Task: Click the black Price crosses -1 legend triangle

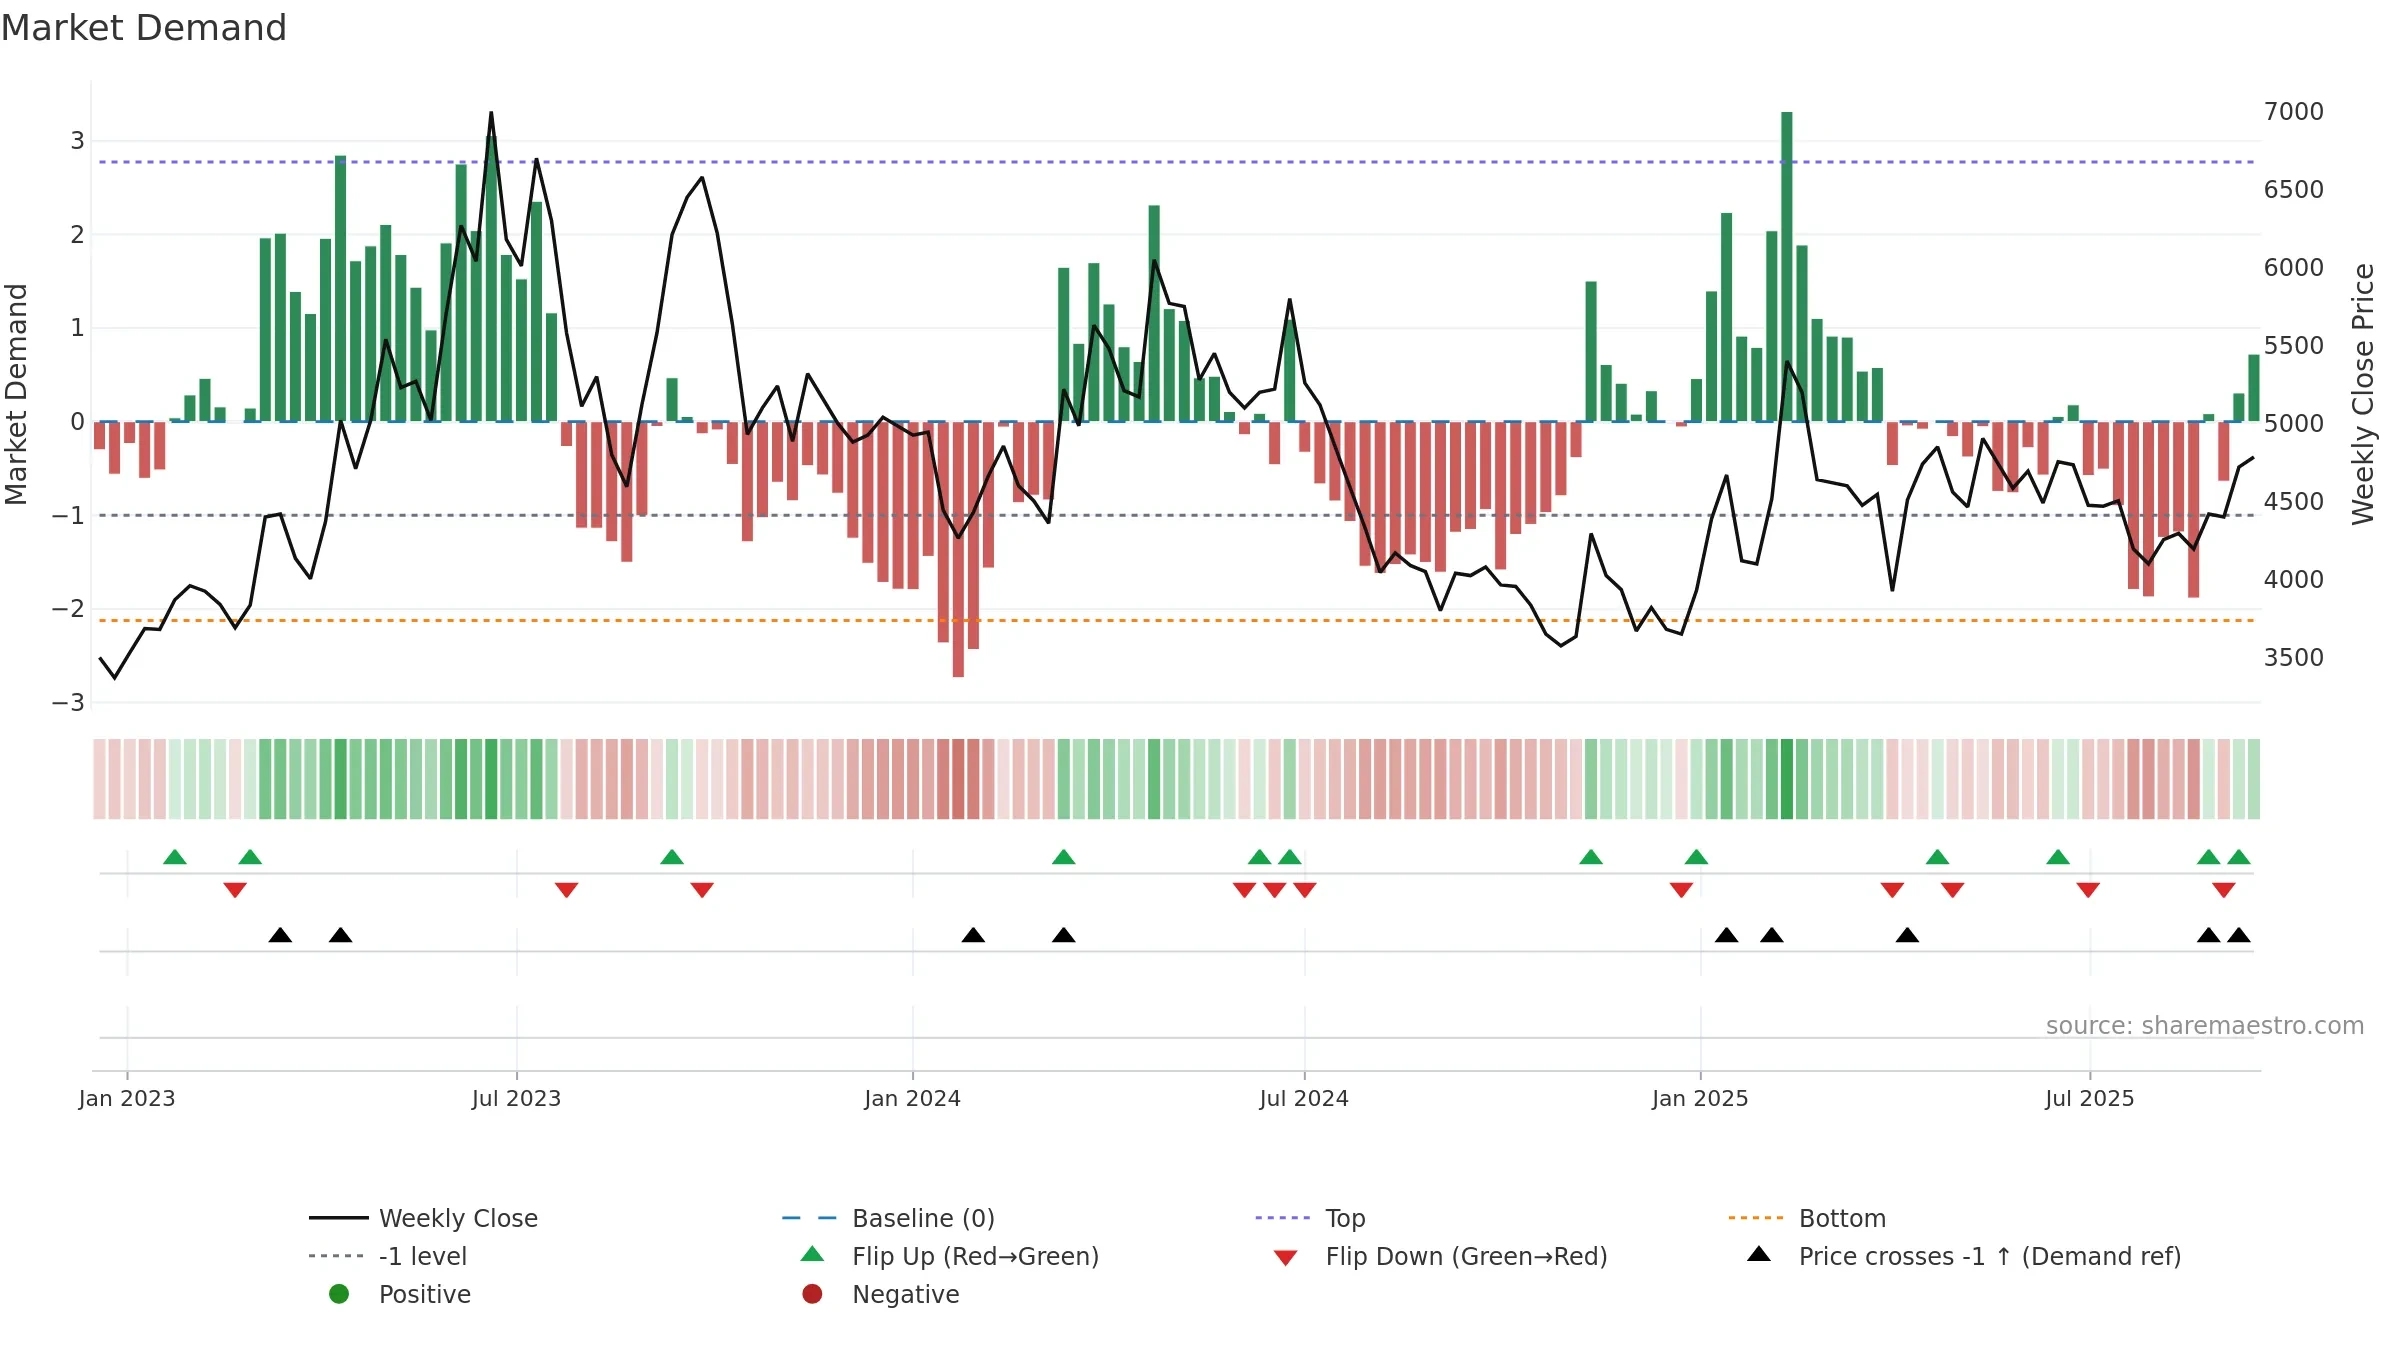Action: point(1759,1254)
